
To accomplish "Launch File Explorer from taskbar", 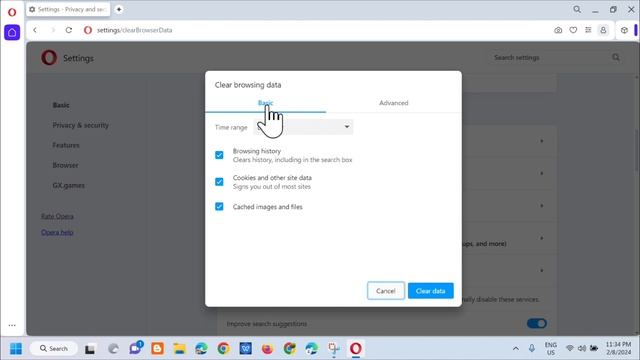I will 179,349.
